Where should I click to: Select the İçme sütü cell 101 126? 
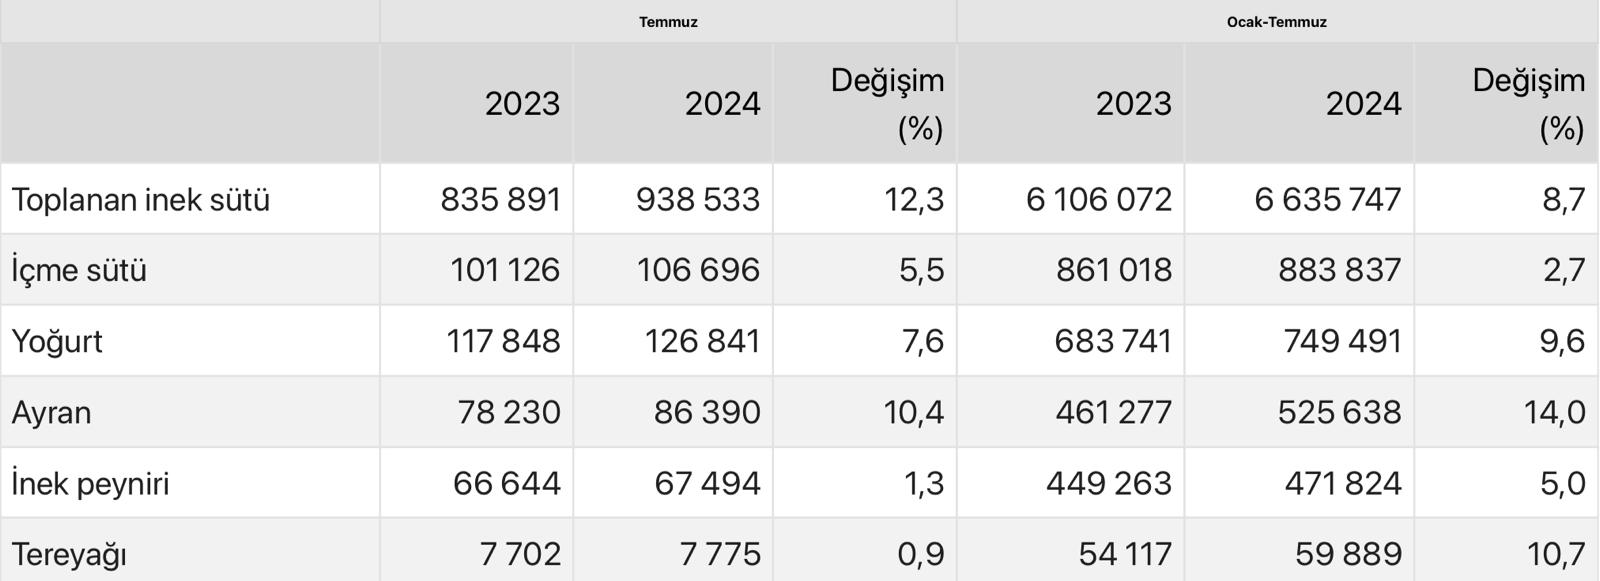click(x=505, y=271)
